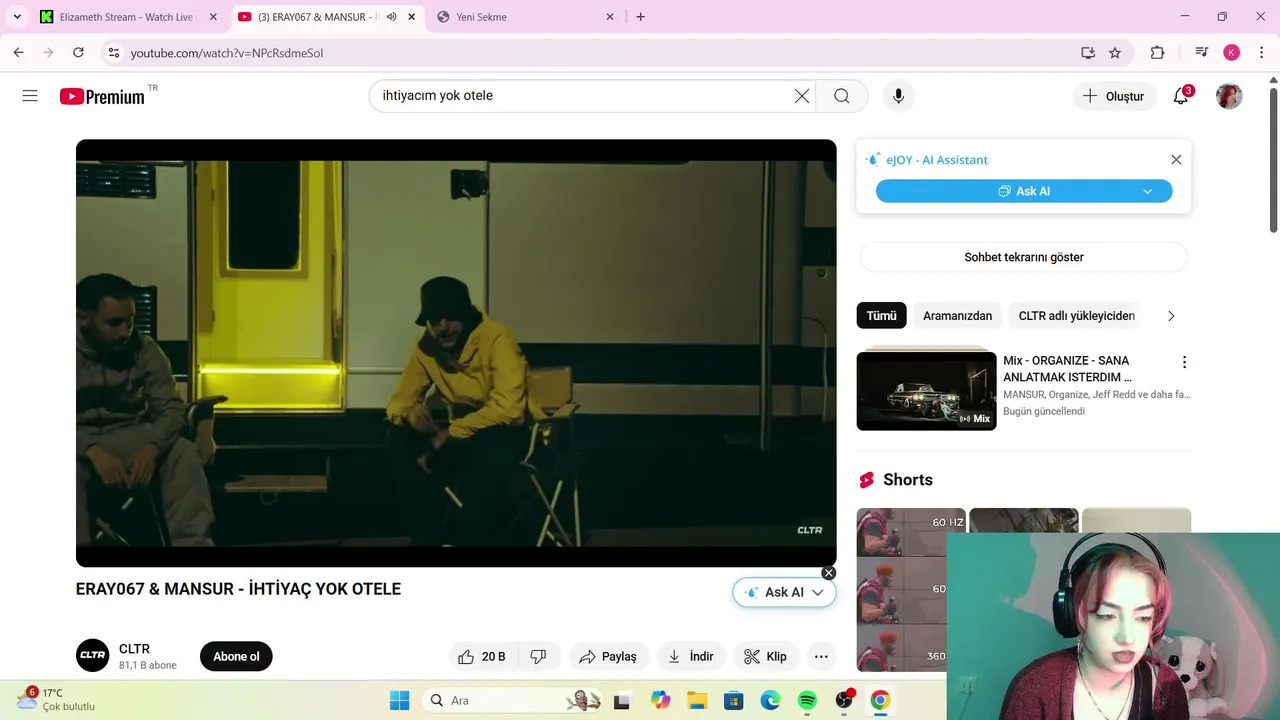This screenshot has width=1280, height=720.
Task: View site information icon in address bar
Action: (114, 53)
